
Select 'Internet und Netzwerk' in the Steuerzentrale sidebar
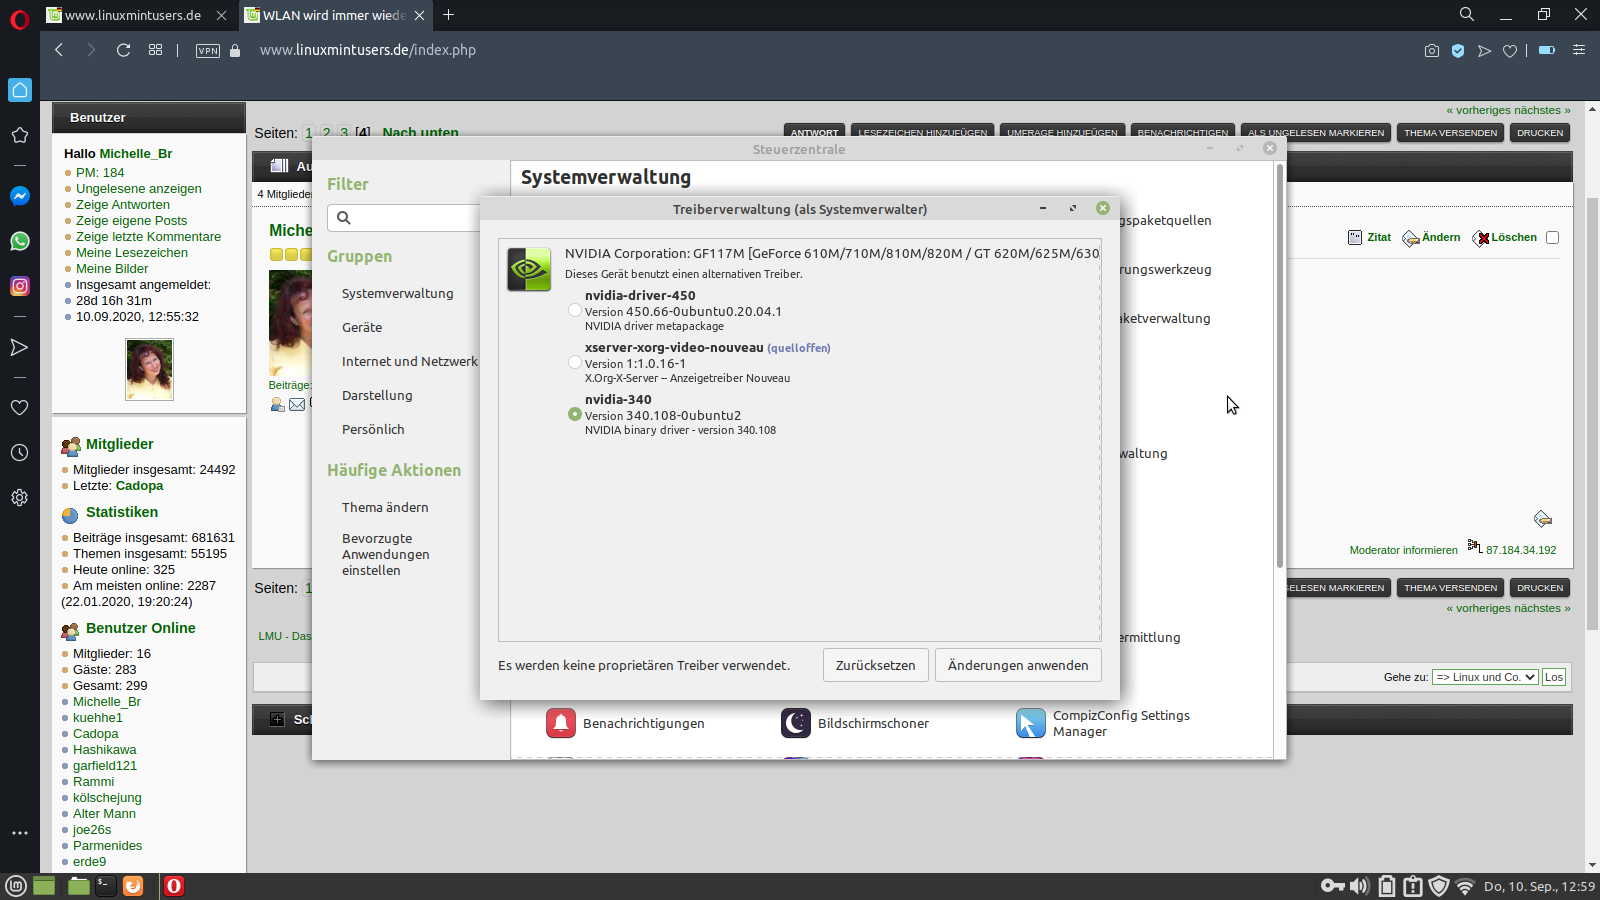[409, 361]
